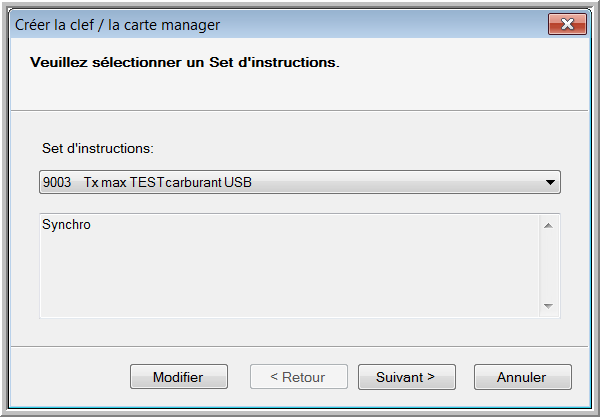Click the Synchro text in the description box
This screenshot has height=417, width=600.
pos(66,225)
